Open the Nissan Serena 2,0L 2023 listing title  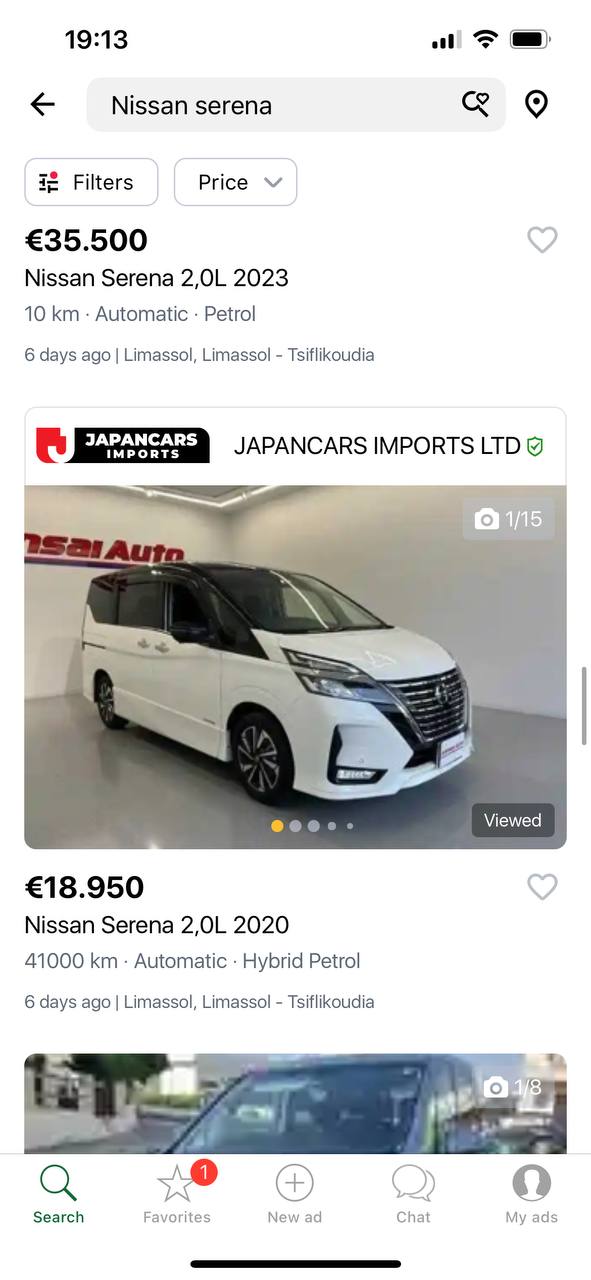157,278
